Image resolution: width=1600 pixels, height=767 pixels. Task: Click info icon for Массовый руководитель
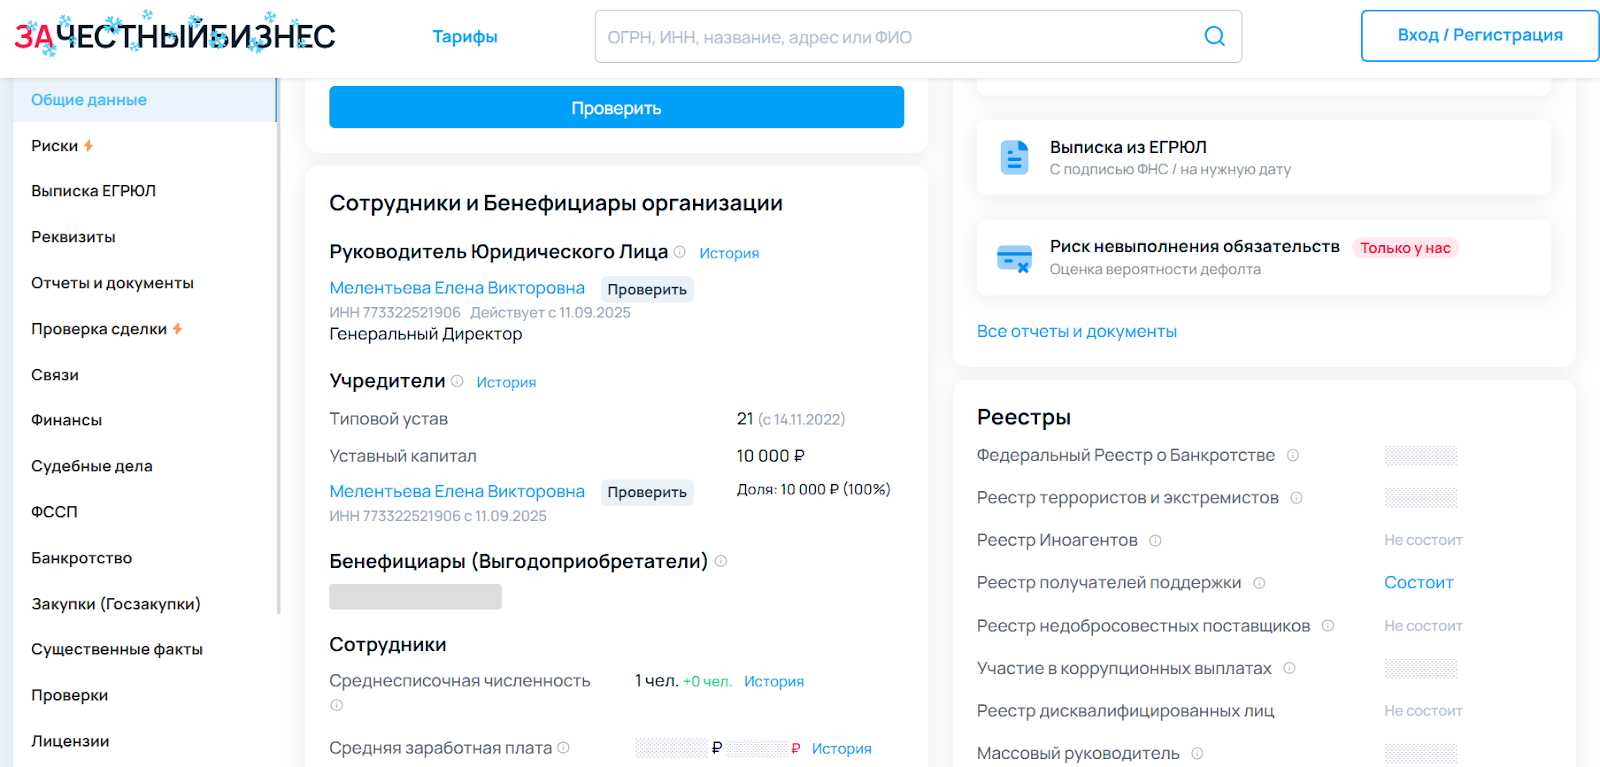click(1197, 754)
